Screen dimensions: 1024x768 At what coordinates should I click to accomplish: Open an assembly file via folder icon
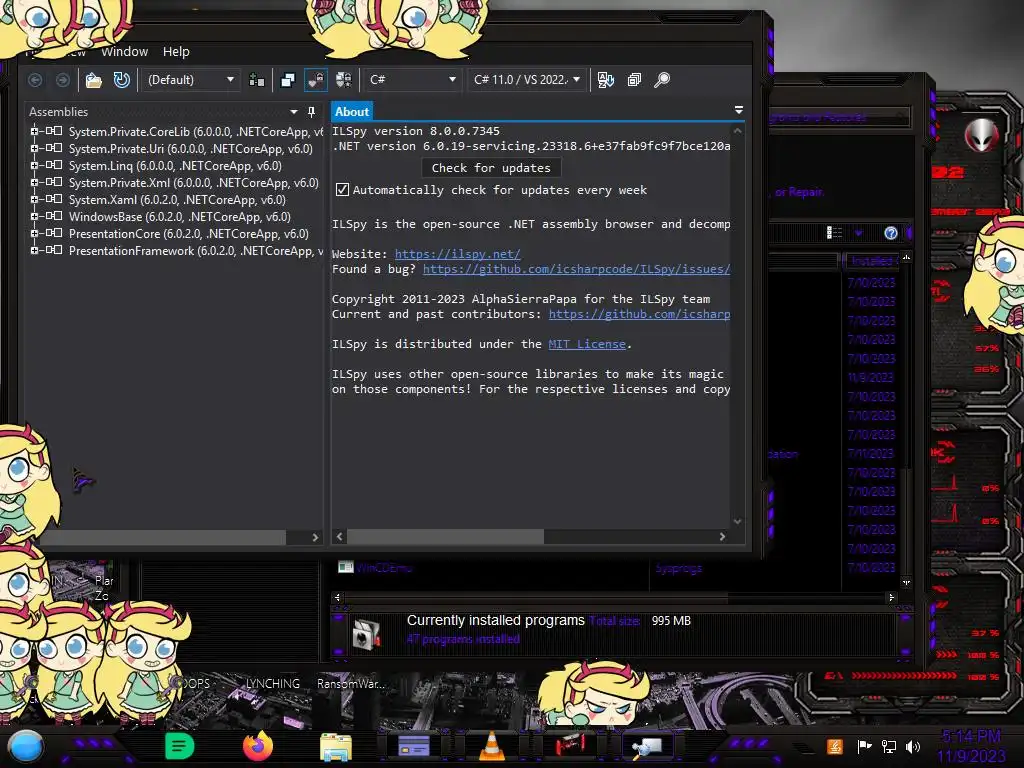(x=93, y=80)
